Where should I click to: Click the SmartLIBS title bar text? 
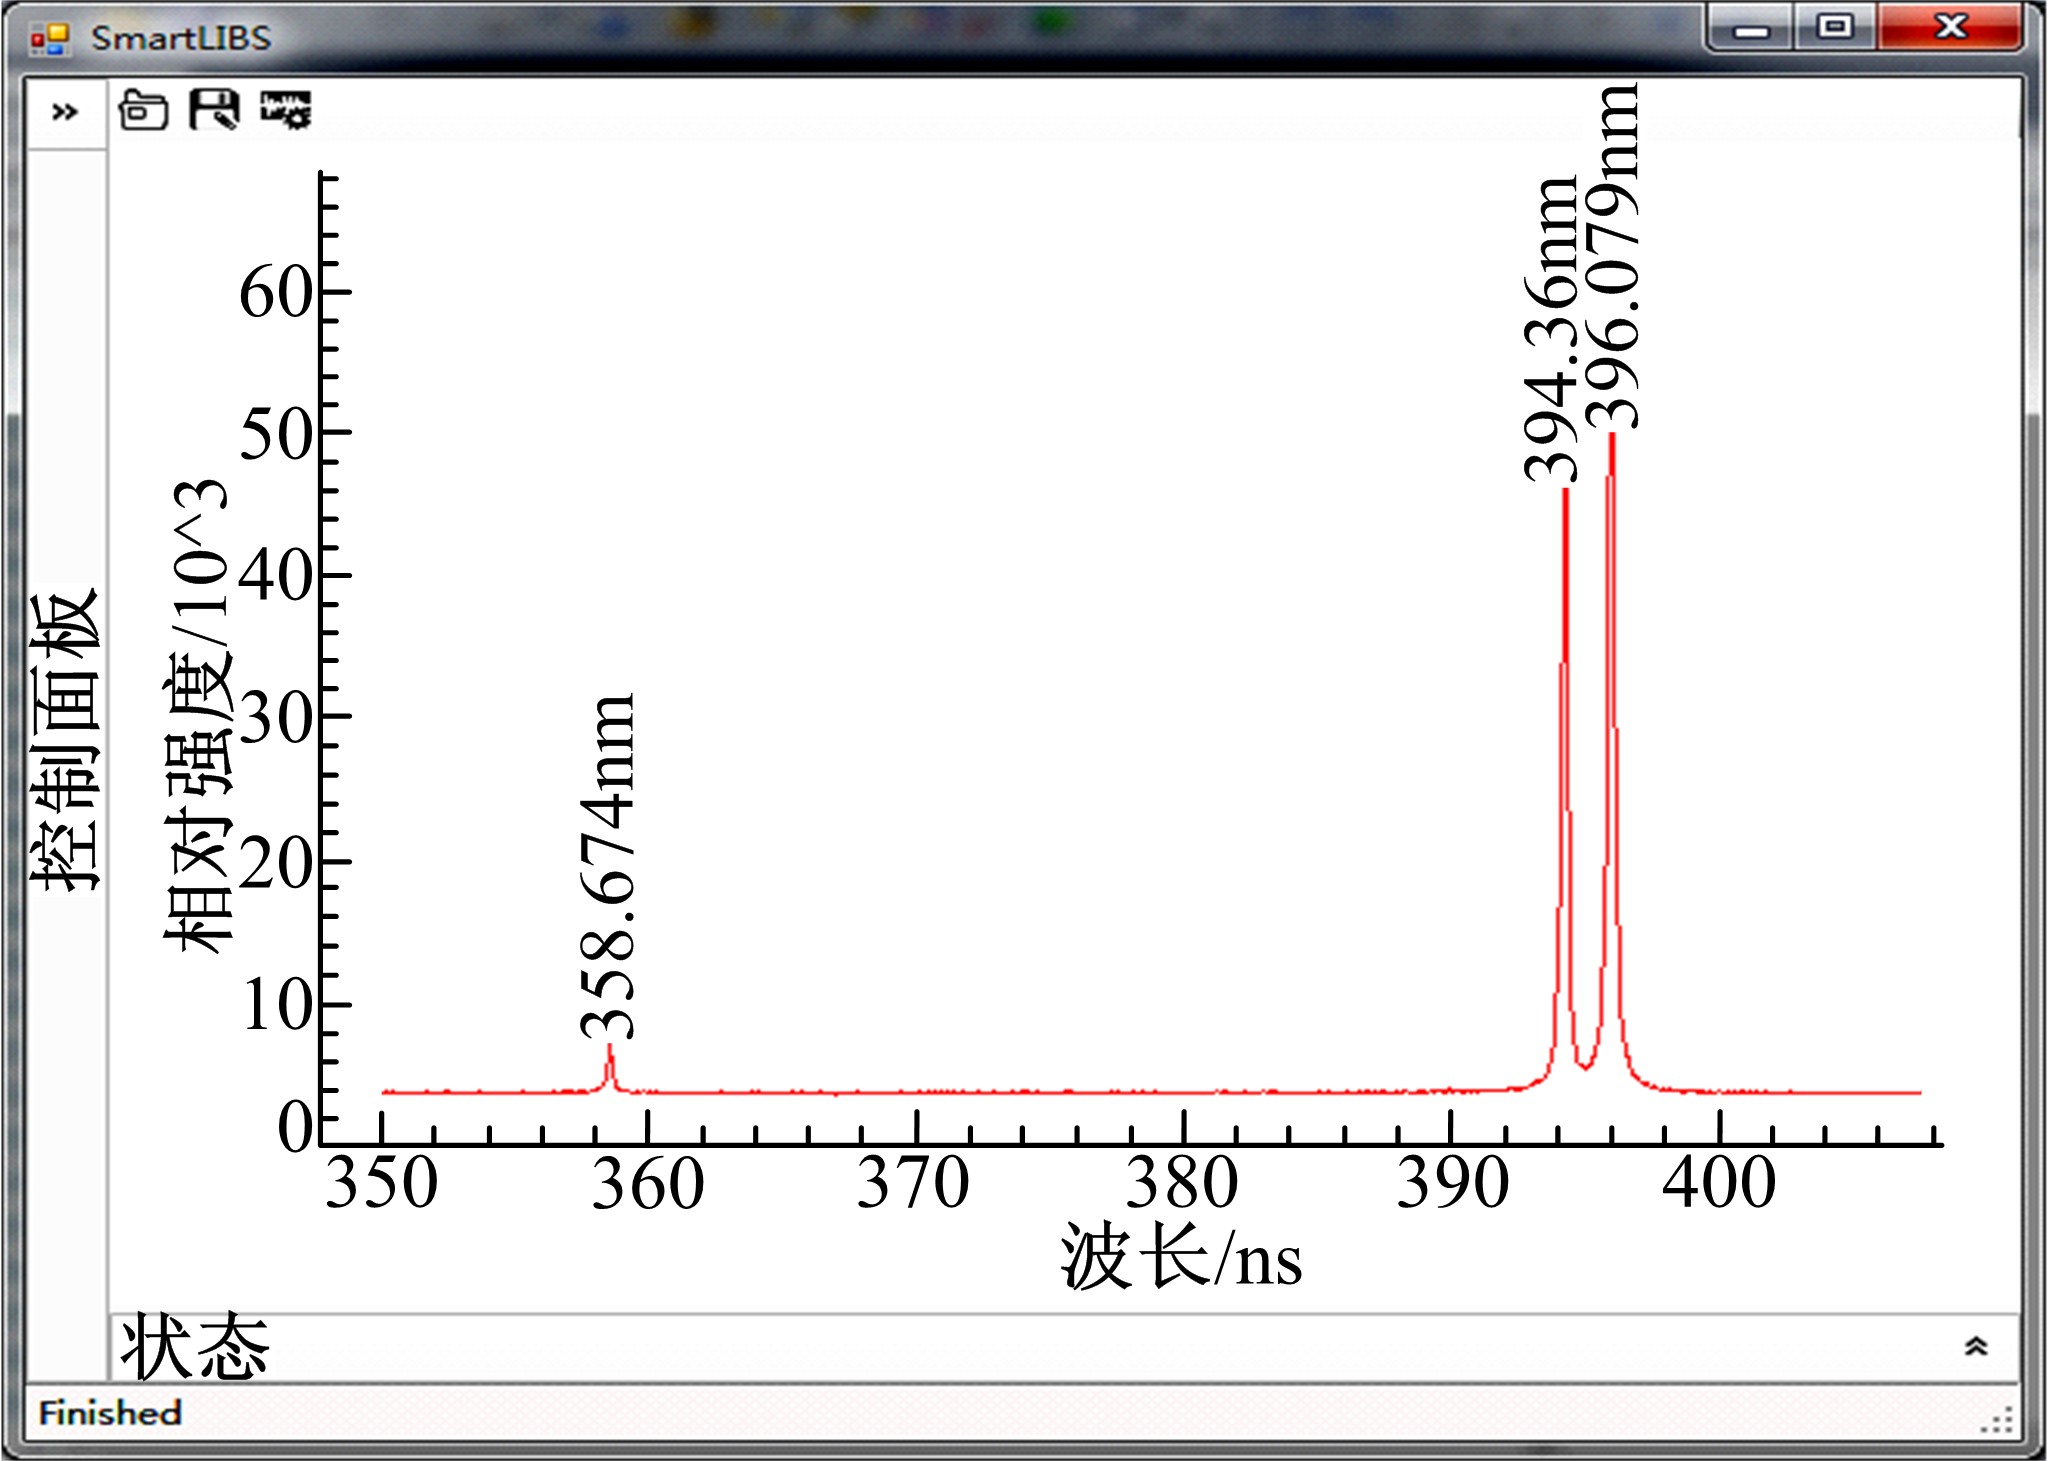point(181,38)
